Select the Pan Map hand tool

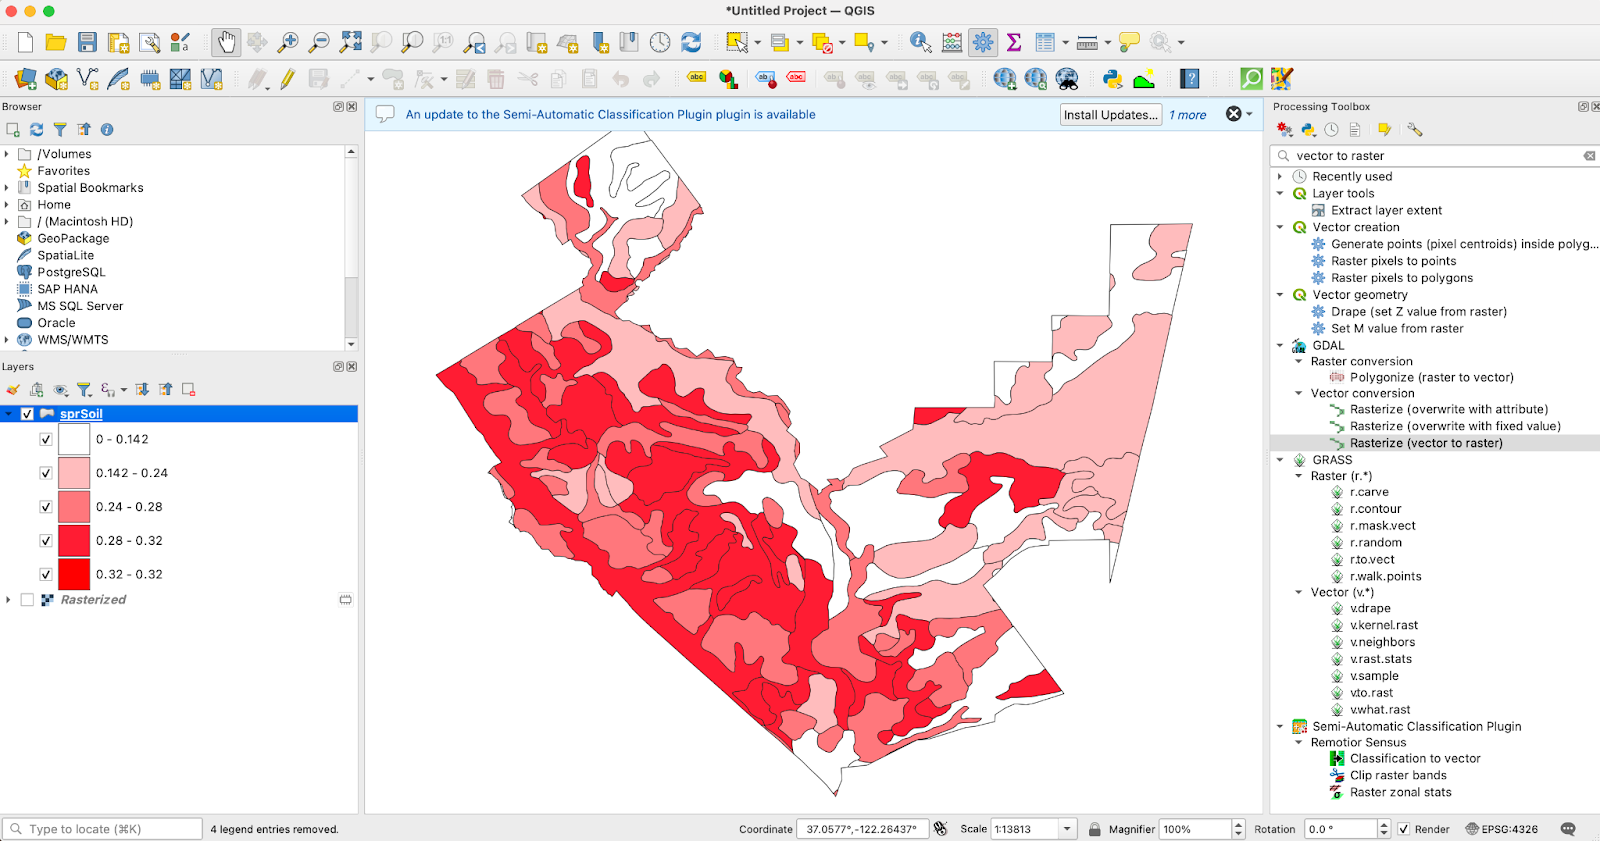[226, 42]
